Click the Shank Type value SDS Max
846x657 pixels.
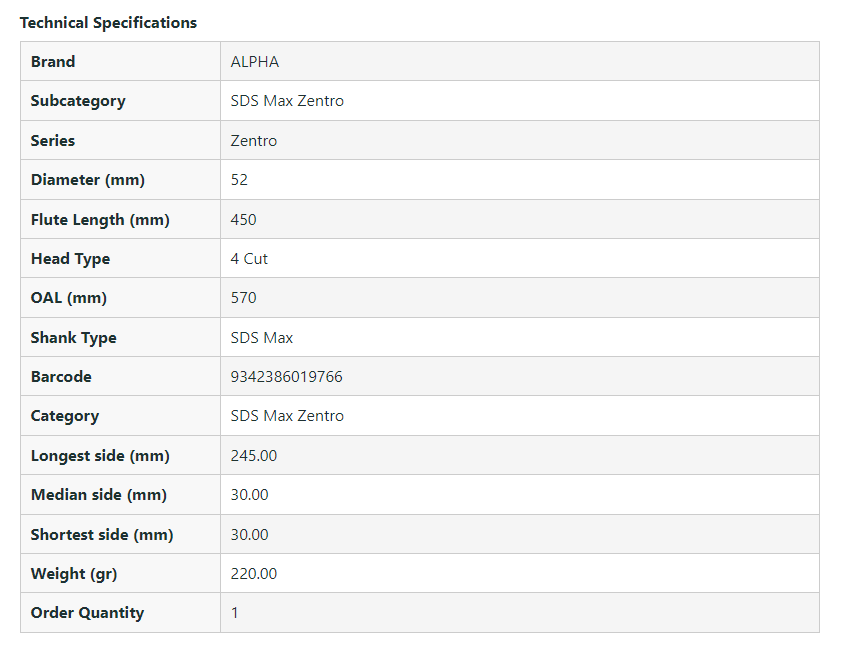pyautogui.click(x=262, y=338)
